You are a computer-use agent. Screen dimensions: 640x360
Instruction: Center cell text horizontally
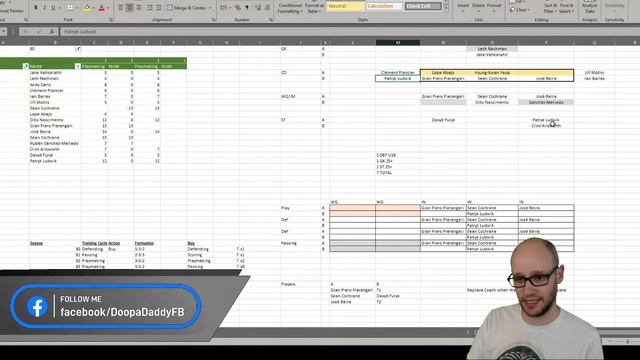pos(129,8)
